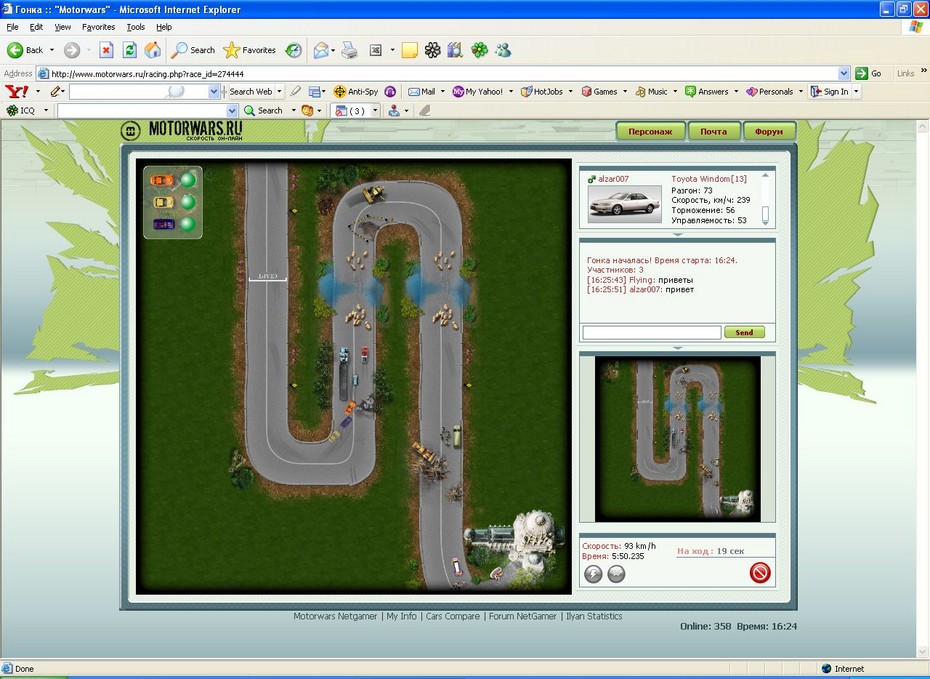Image resolution: width=930 pixels, height=679 pixels.
Task: Open the Search pane in IE toolbar
Action: pyautogui.click(x=193, y=50)
